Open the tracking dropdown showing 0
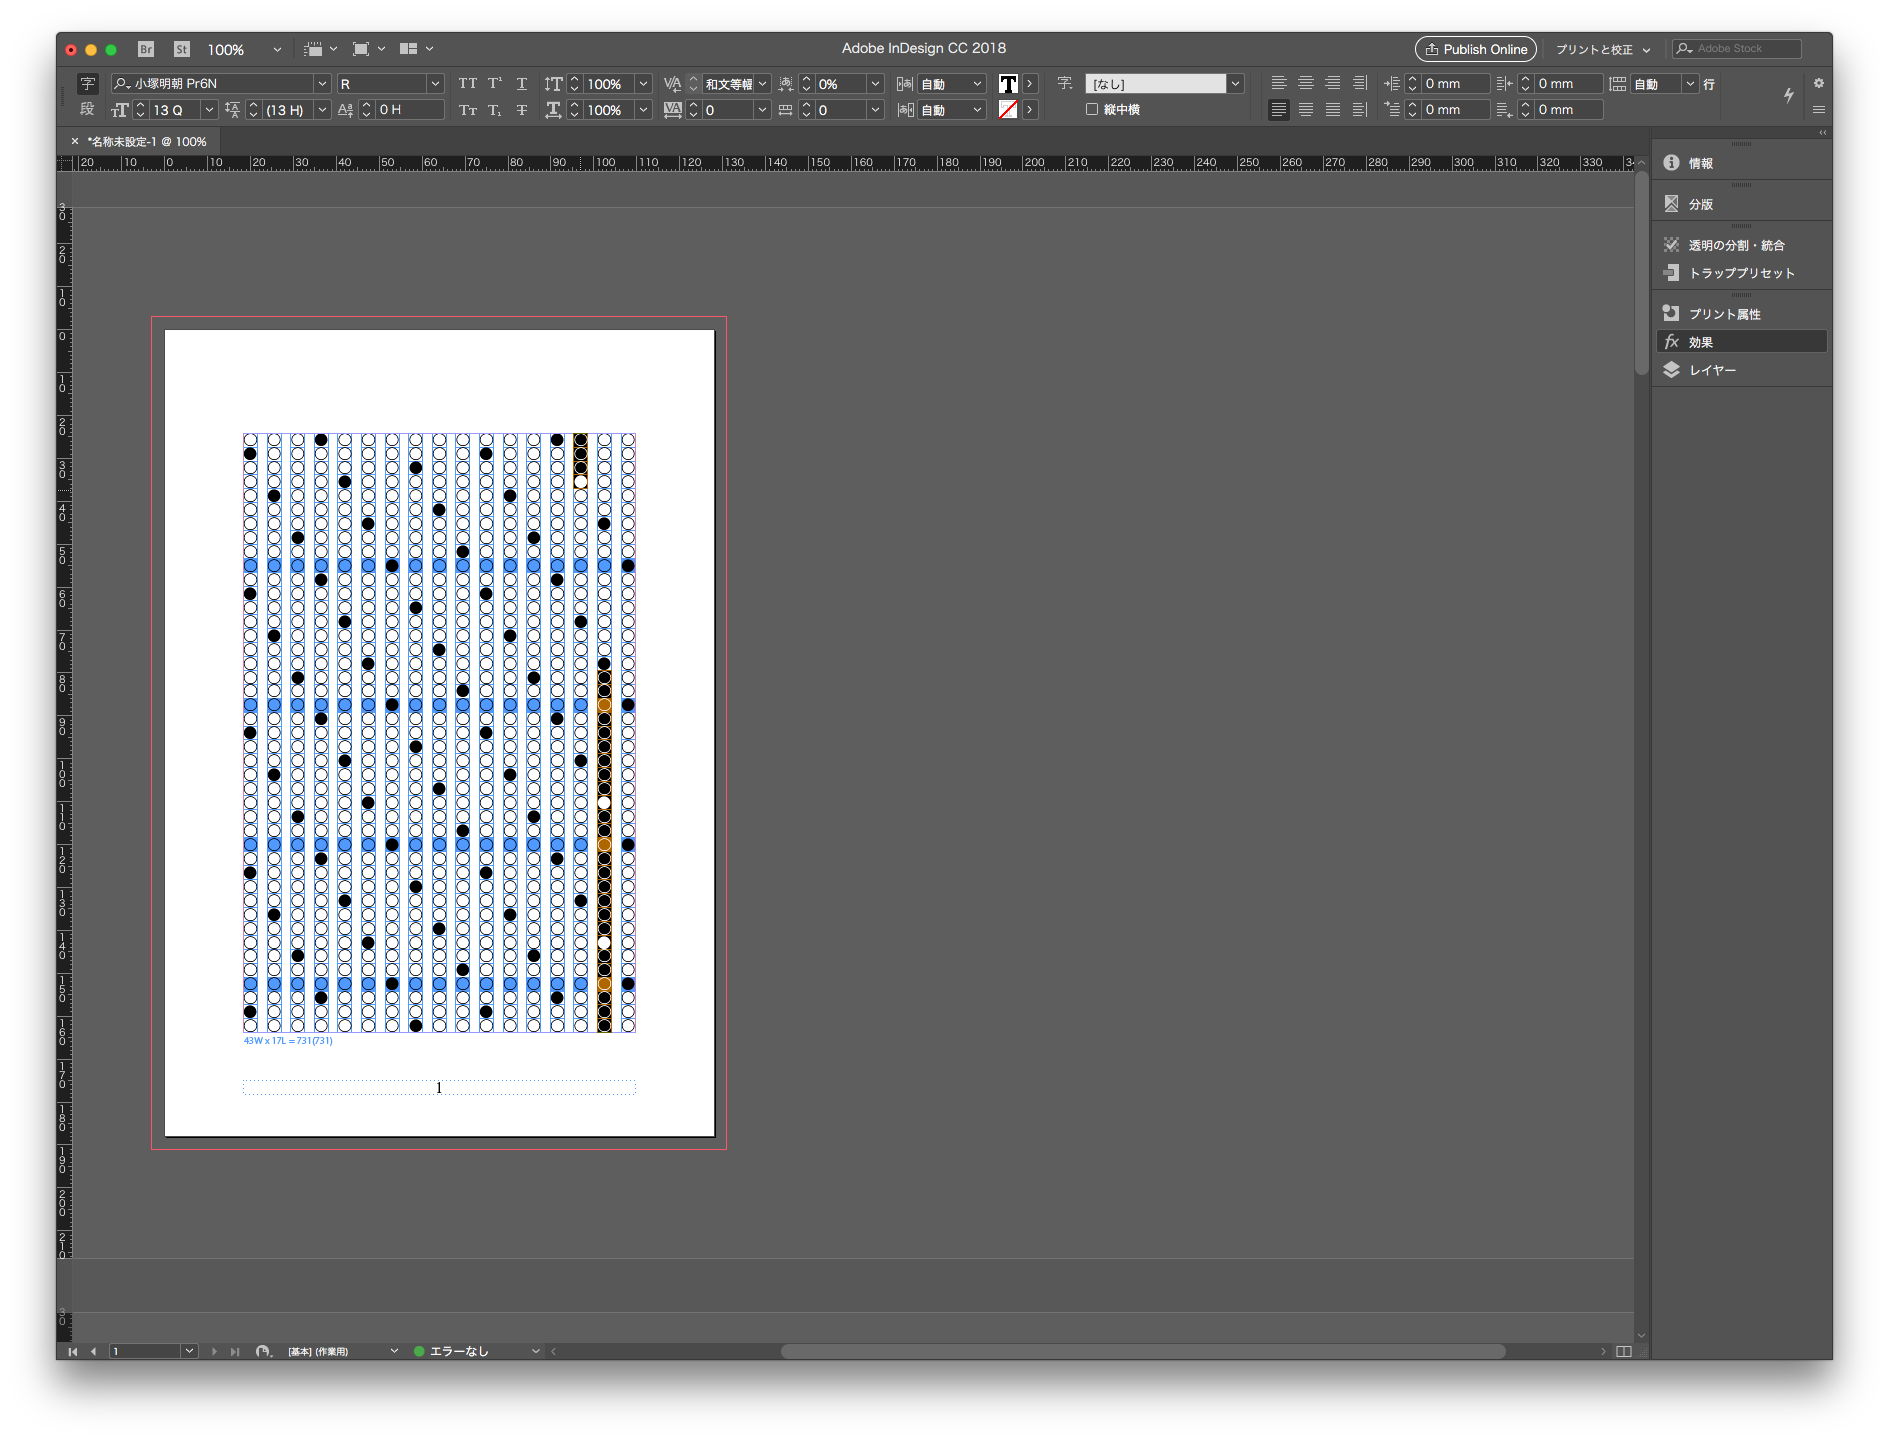The height and width of the screenshot is (1440, 1889). click(x=762, y=110)
